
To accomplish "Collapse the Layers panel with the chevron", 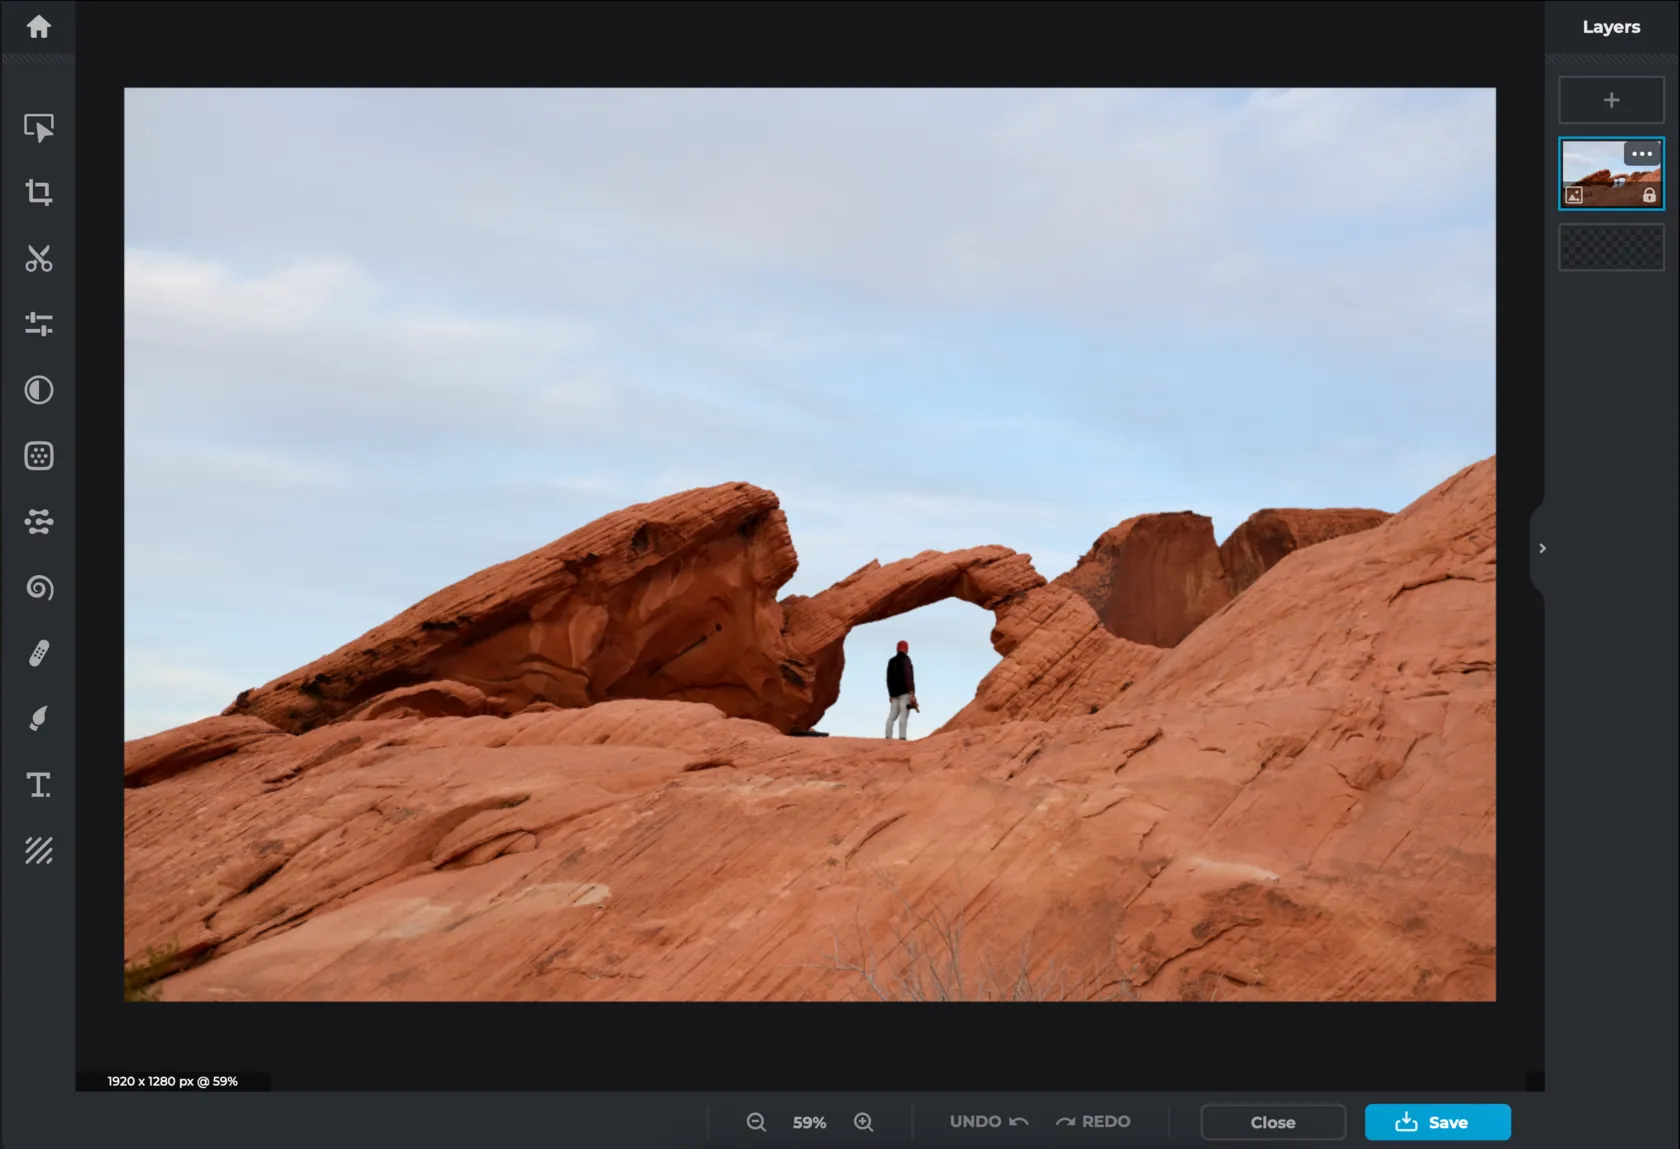I will tap(1542, 548).
